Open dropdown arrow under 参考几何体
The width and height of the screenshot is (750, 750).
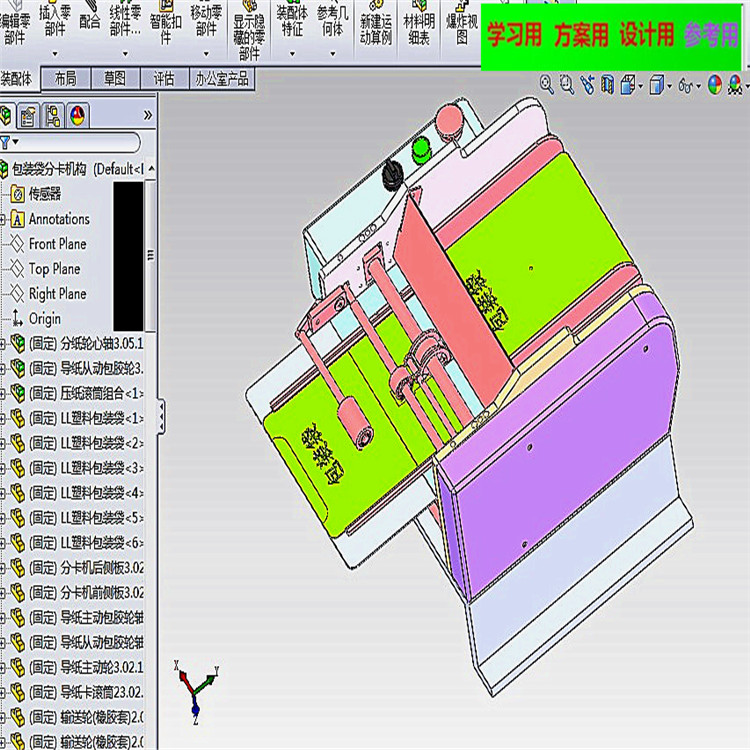[x=332, y=54]
